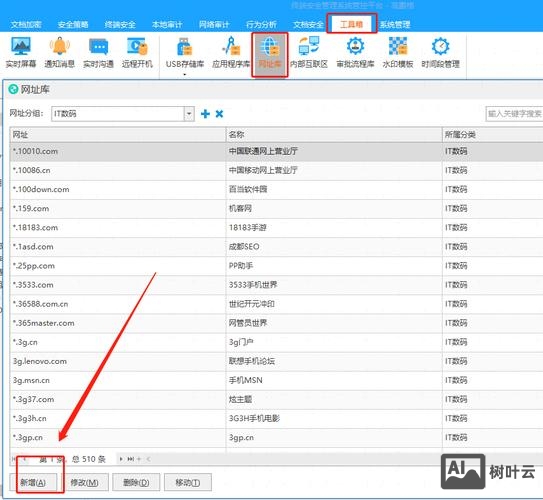Open the 应用程序库 tool

(x=231, y=52)
